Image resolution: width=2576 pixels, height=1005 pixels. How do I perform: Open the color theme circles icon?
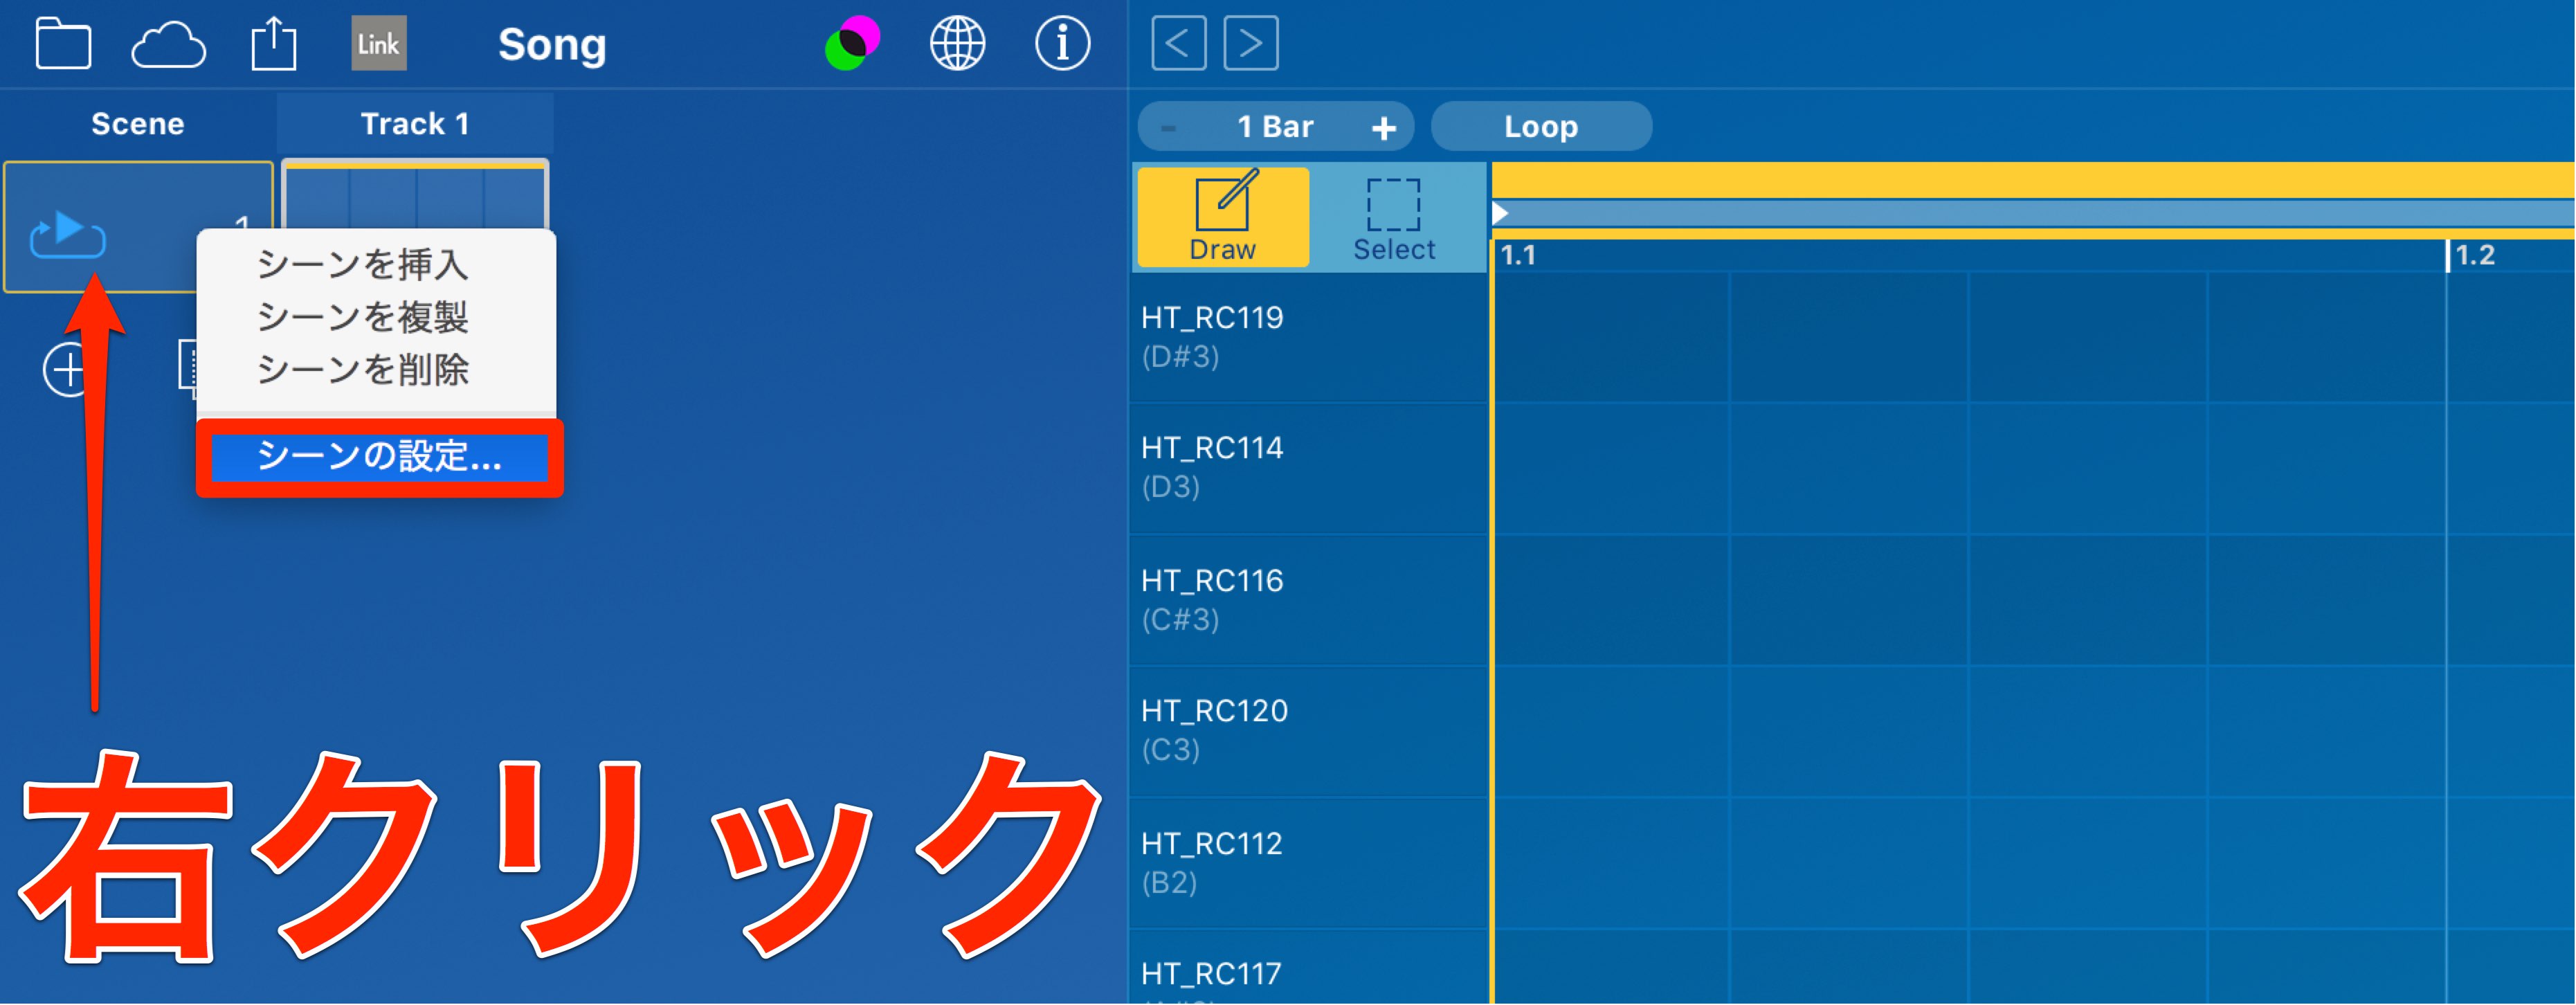[852, 44]
